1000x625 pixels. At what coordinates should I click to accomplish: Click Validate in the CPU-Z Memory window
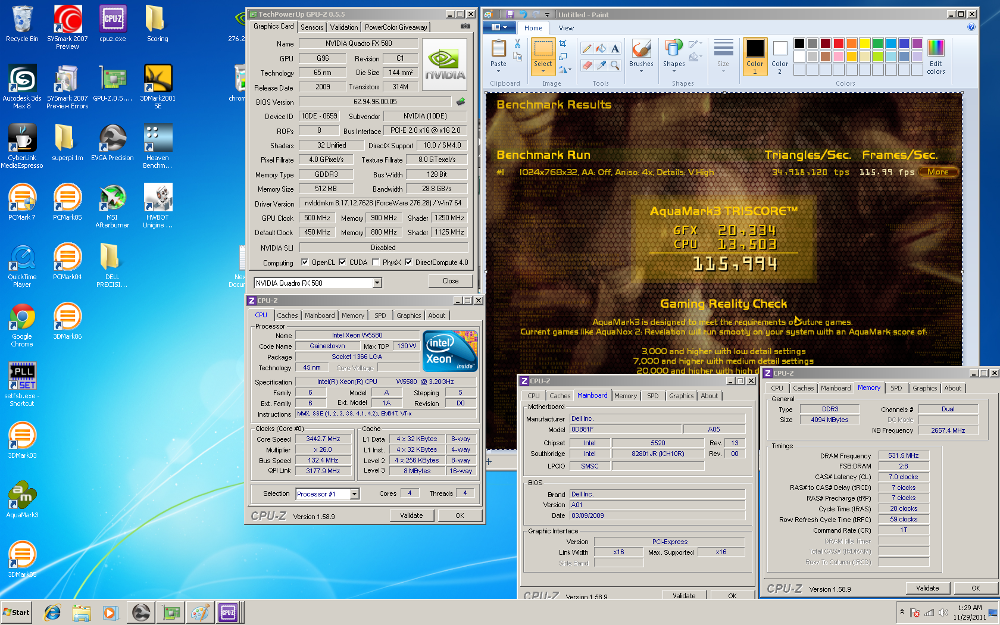click(x=927, y=588)
